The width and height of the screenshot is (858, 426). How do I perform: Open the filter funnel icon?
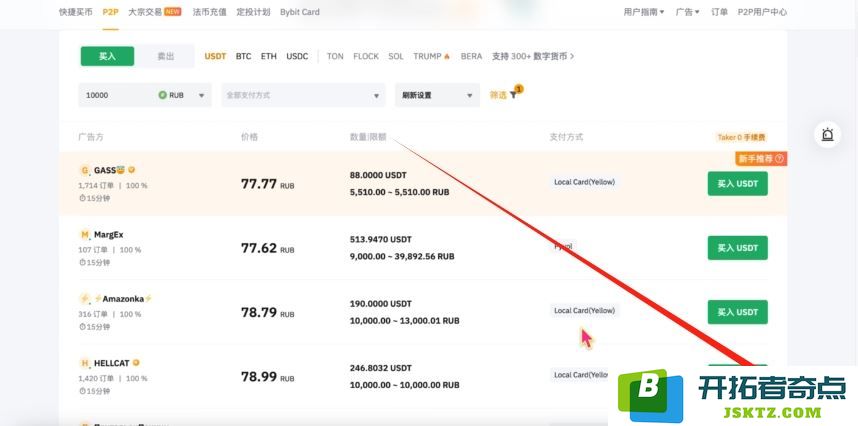point(513,95)
